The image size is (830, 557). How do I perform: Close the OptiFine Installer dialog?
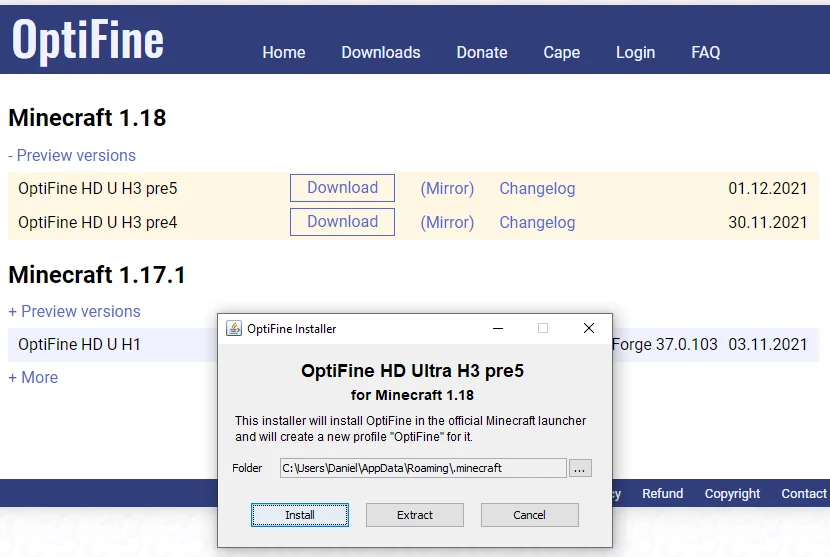point(589,328)
